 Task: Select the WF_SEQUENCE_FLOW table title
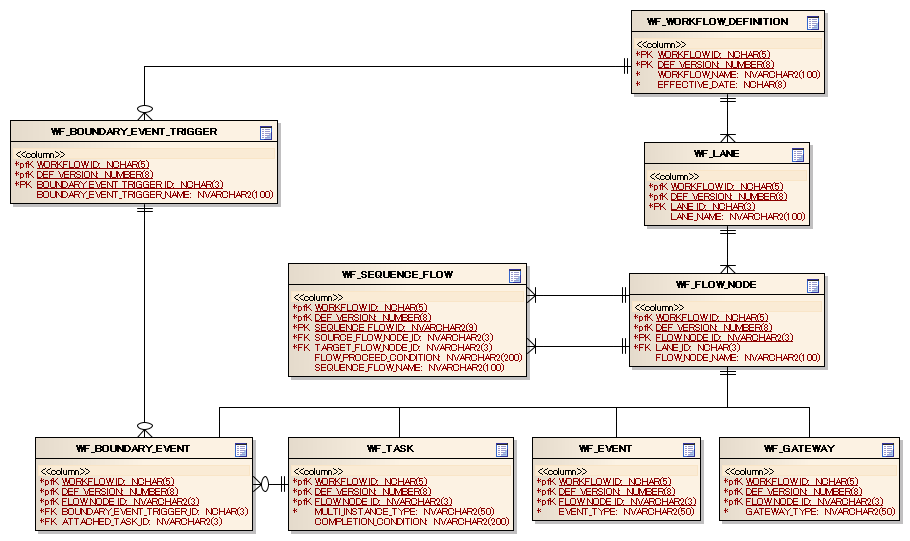click(398, 275)
